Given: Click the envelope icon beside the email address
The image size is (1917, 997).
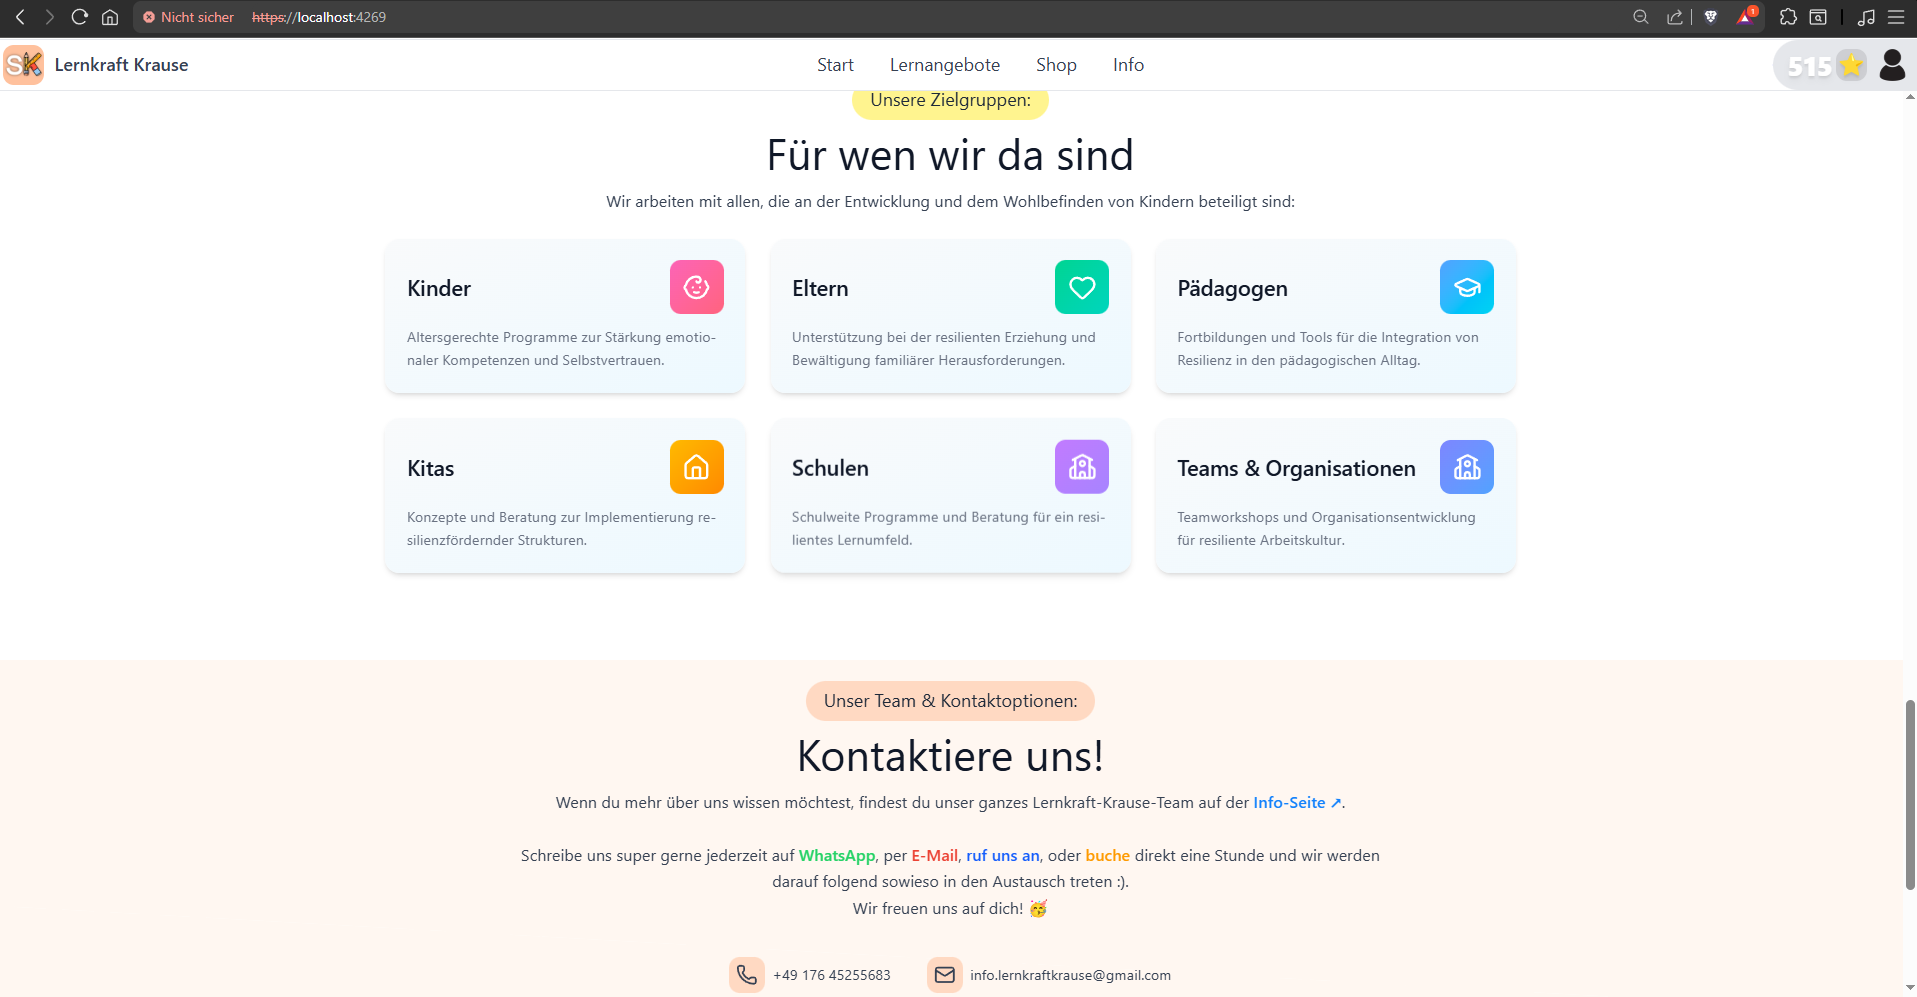Looking at the screenshot, I should [944, 975].
